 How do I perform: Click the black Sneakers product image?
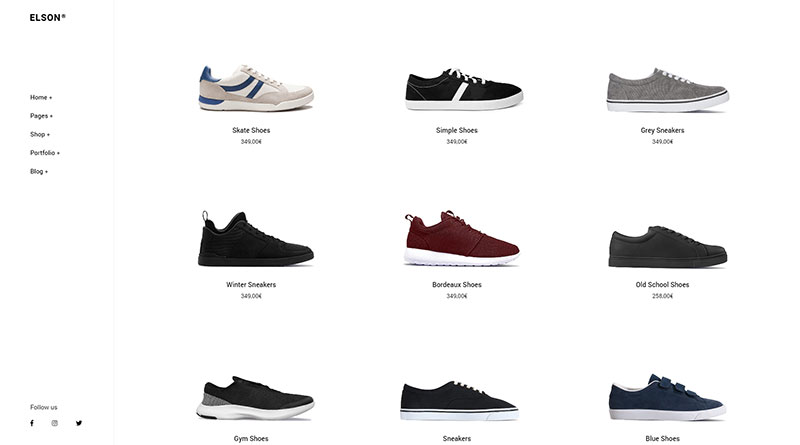[x=459, y=401]
